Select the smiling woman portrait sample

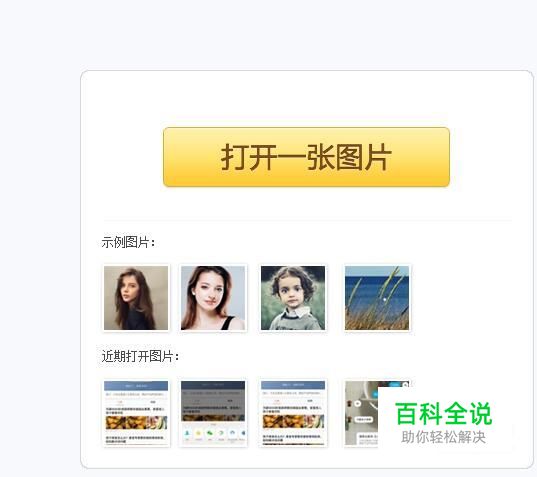213,298
